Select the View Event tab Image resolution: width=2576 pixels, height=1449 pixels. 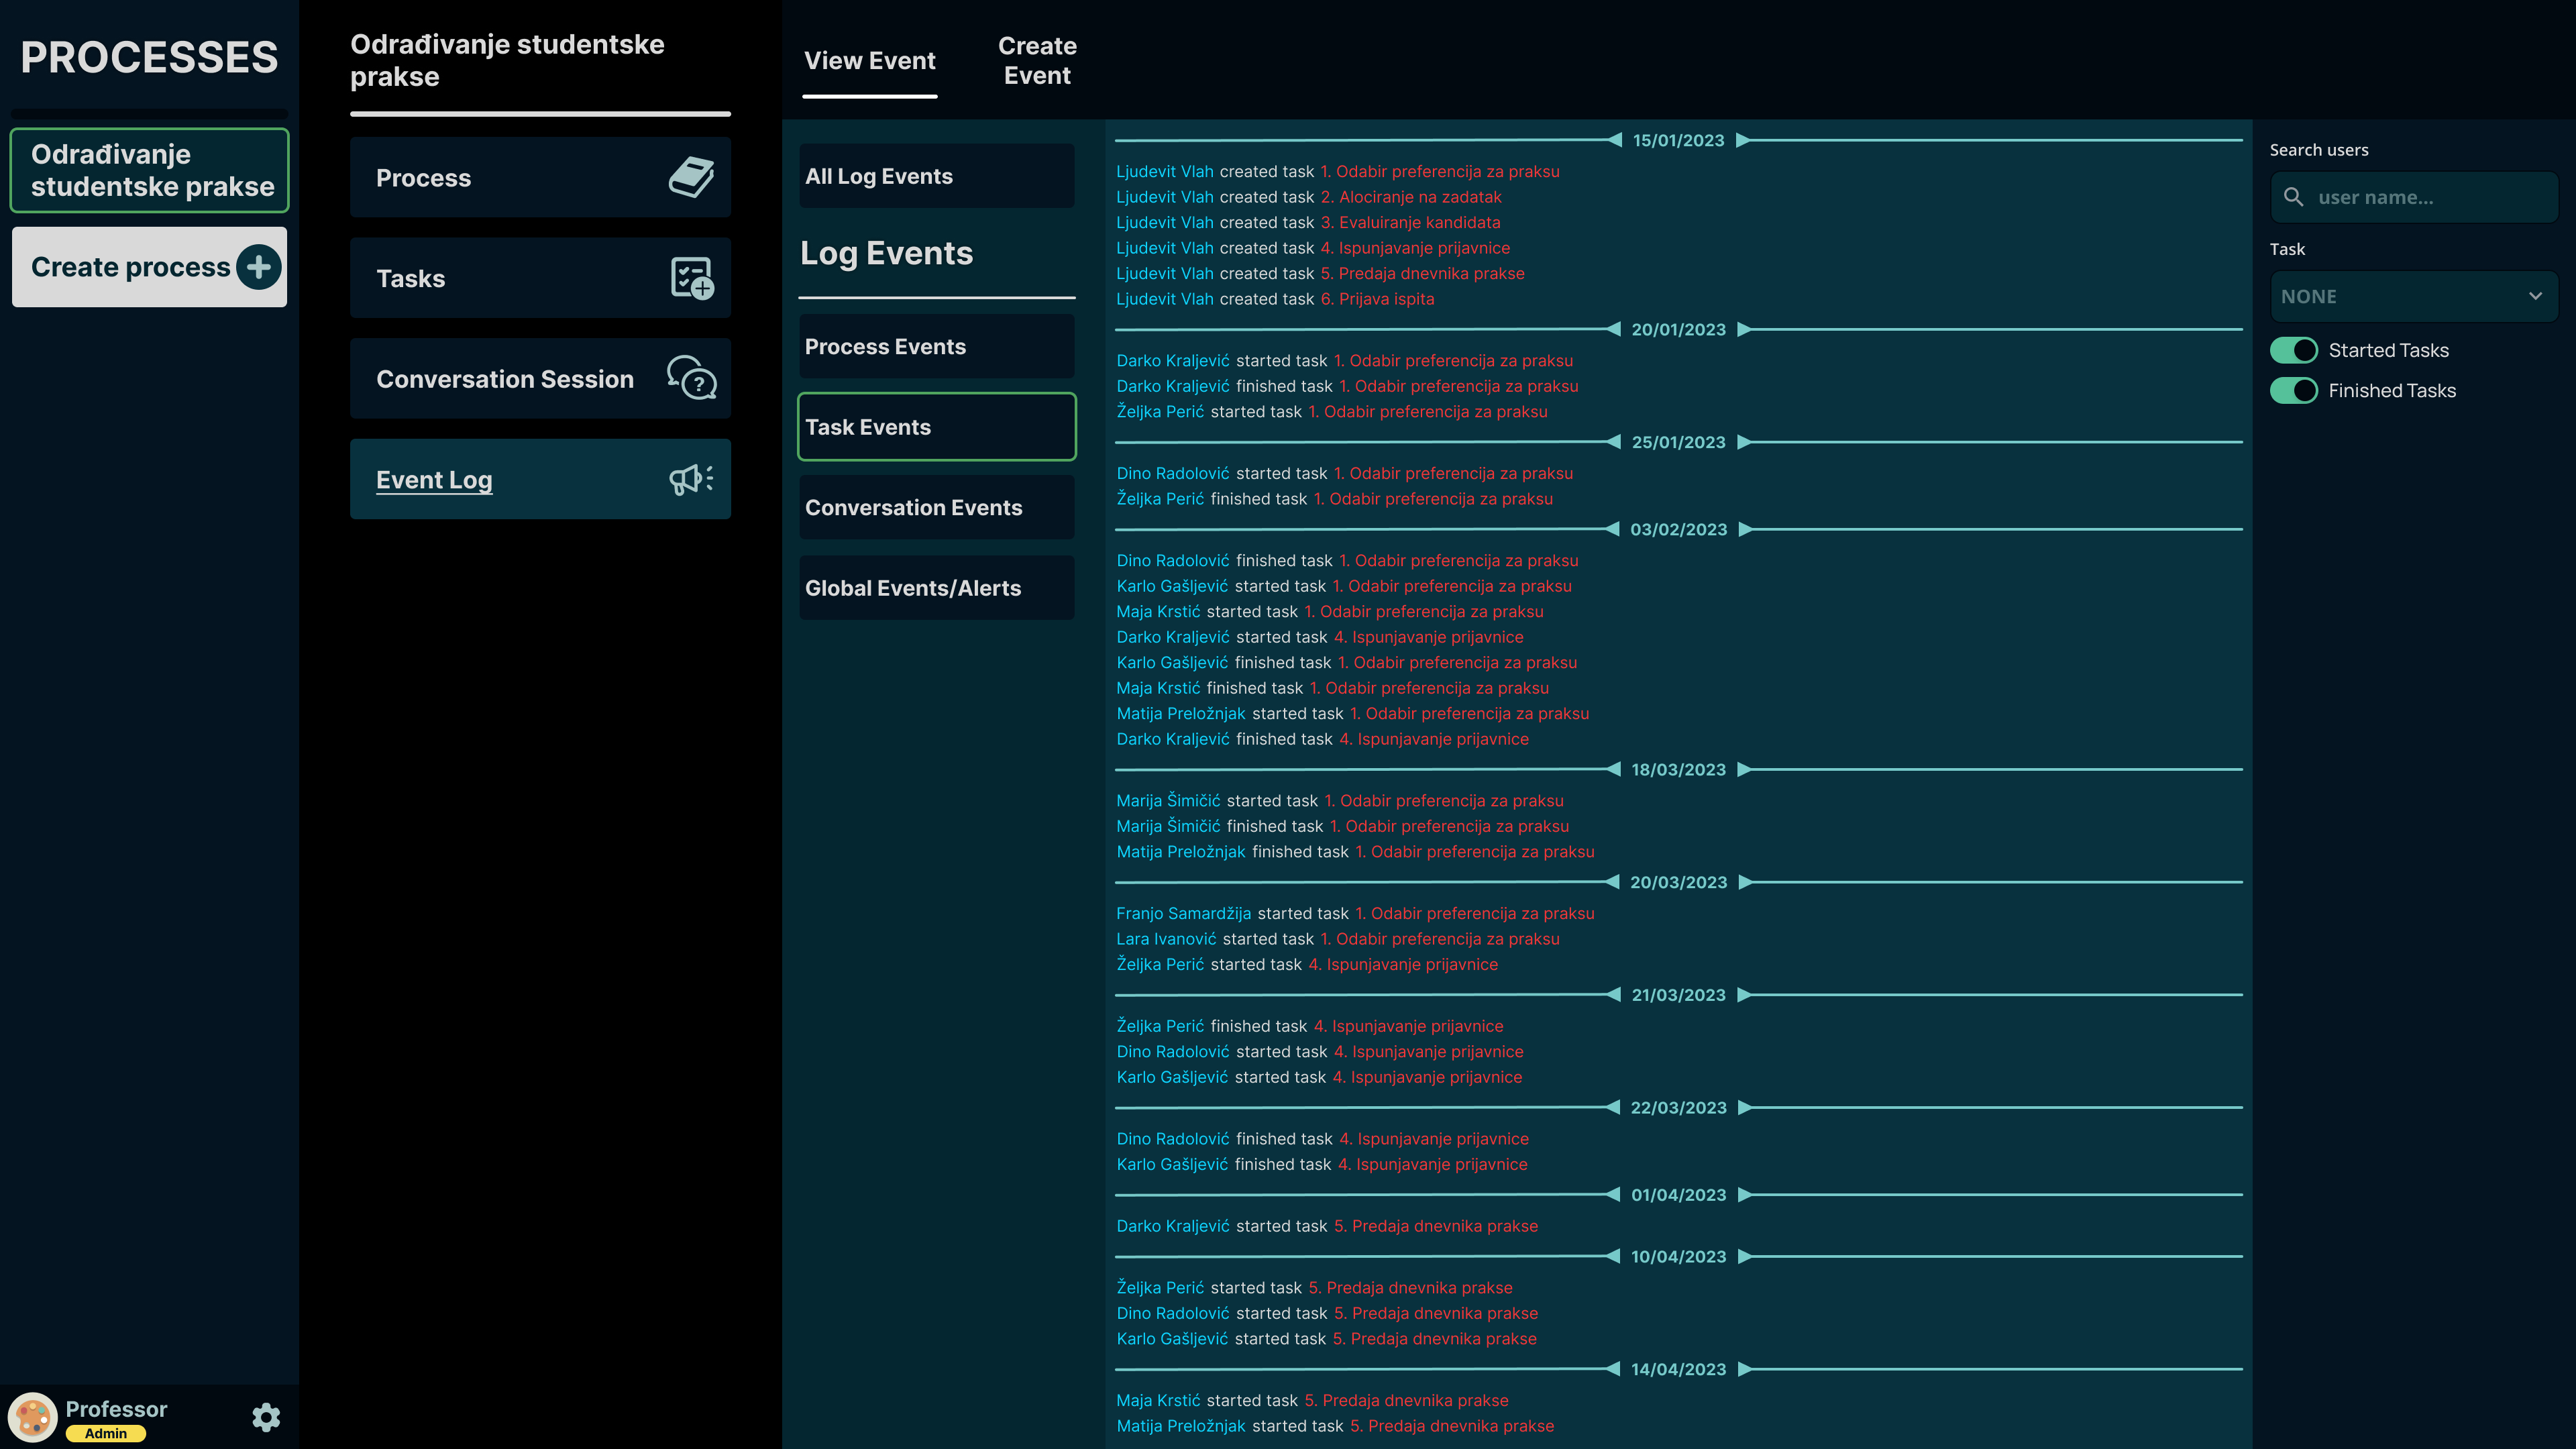click(x=869, y=61)
